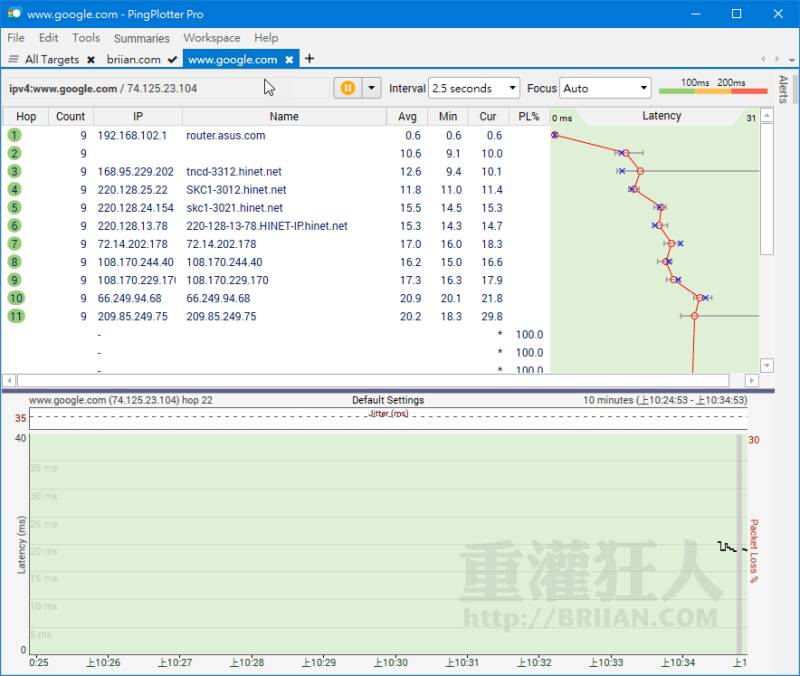This screenshot has width=800, height=676.
Task: Click the timeline graph title hop 22
Action: [x=120, y=400]
